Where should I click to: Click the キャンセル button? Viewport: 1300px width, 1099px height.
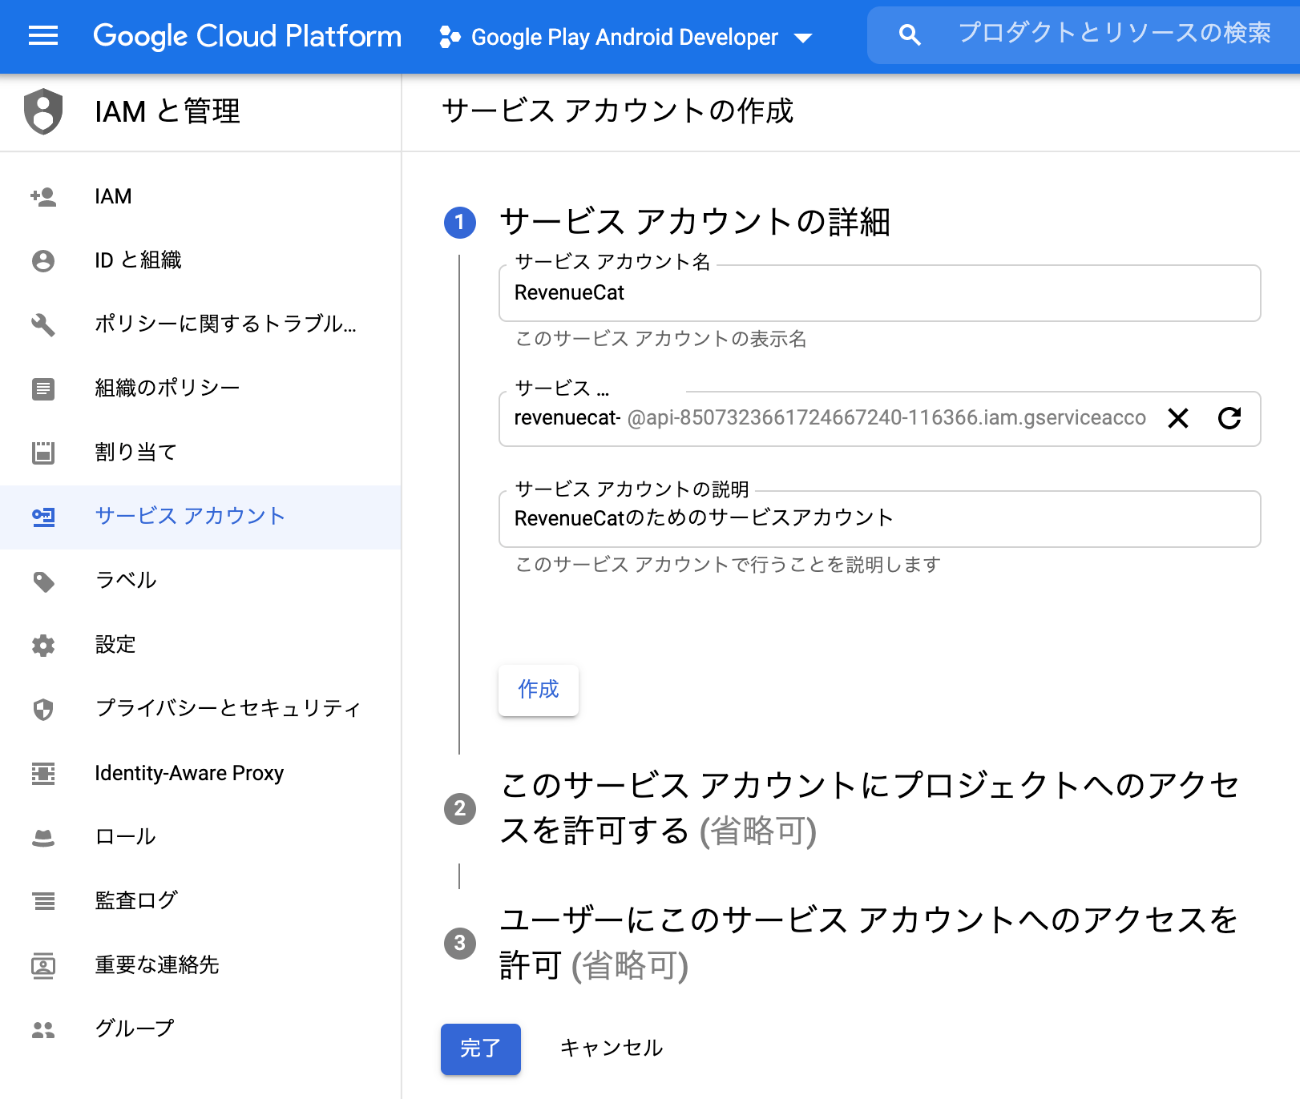[611, 1048]
